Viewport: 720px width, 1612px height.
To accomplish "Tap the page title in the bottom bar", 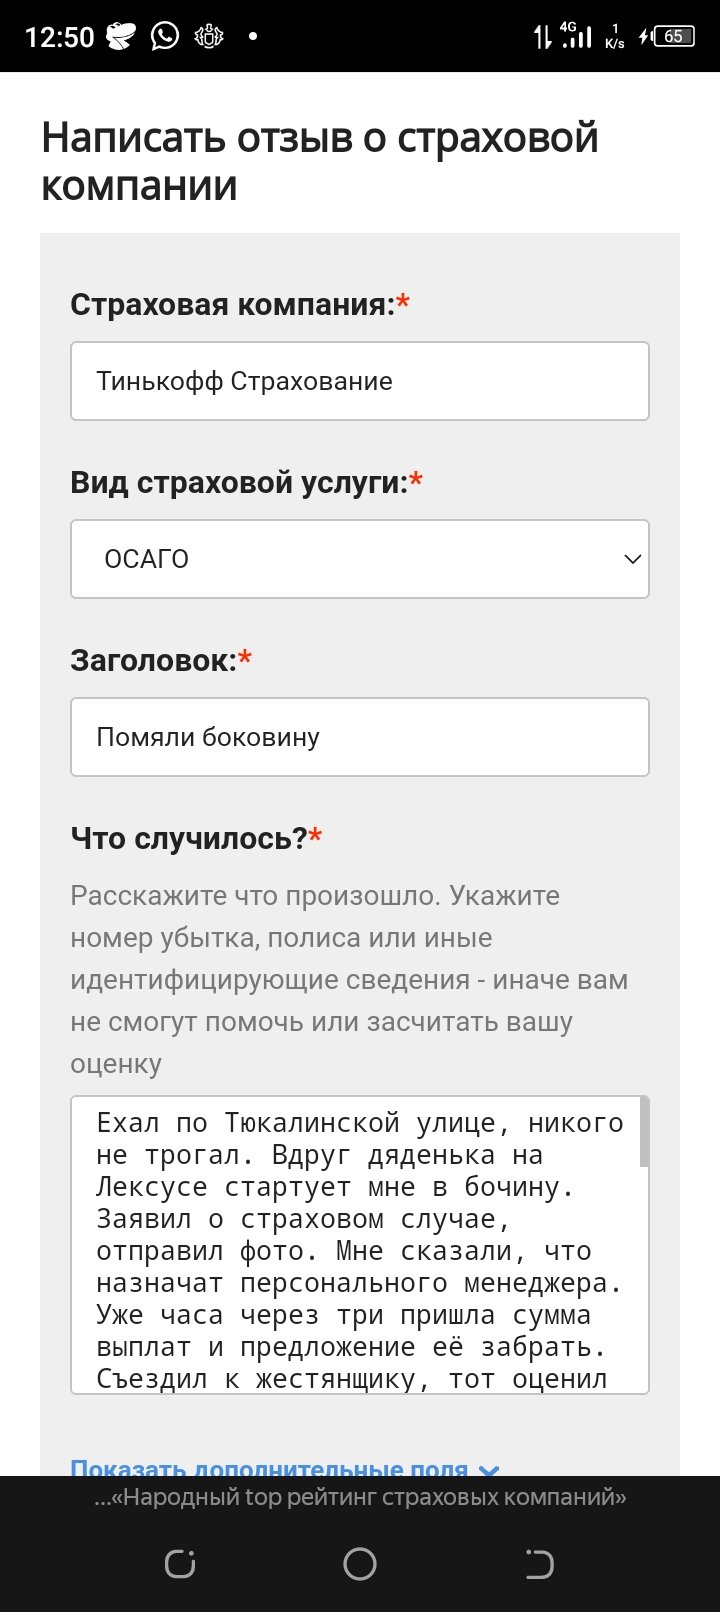I will [360, 1497].
